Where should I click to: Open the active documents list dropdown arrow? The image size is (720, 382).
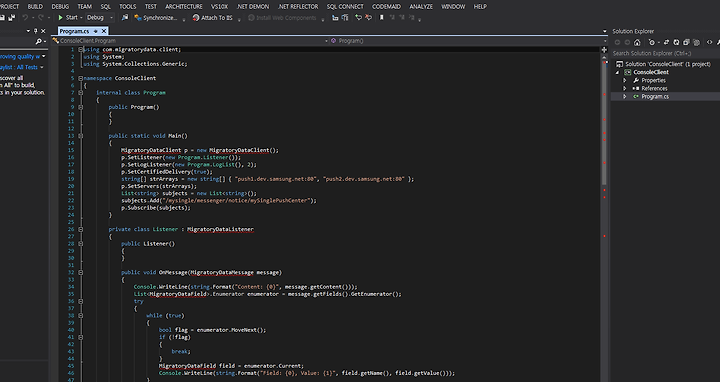[x=604, y=31]
